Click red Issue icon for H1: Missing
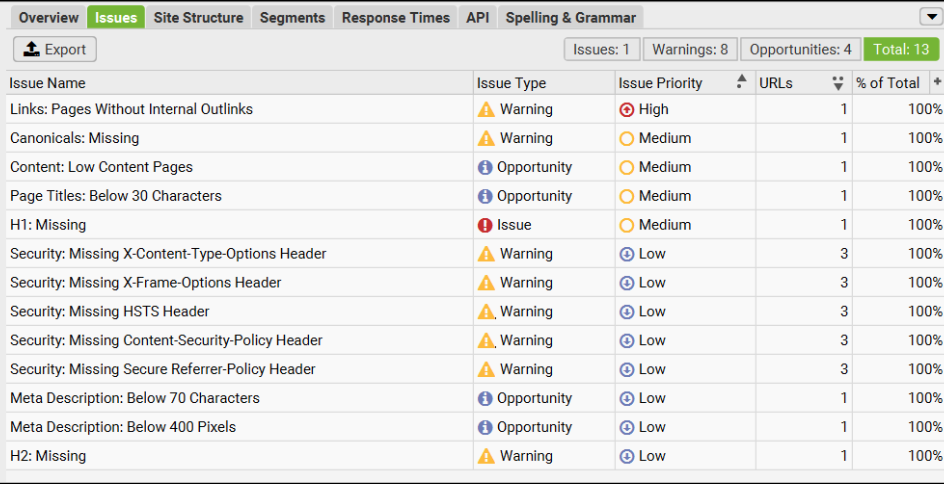Viewport: 944px width, 484px height. click(486, 226)
